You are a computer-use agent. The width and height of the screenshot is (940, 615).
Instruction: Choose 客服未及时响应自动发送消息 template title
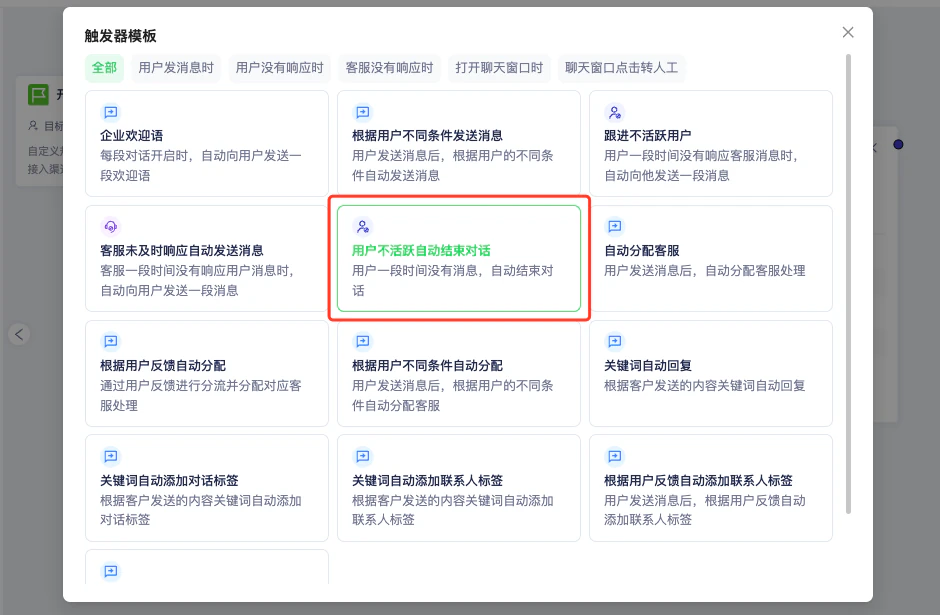coord(182,251)
